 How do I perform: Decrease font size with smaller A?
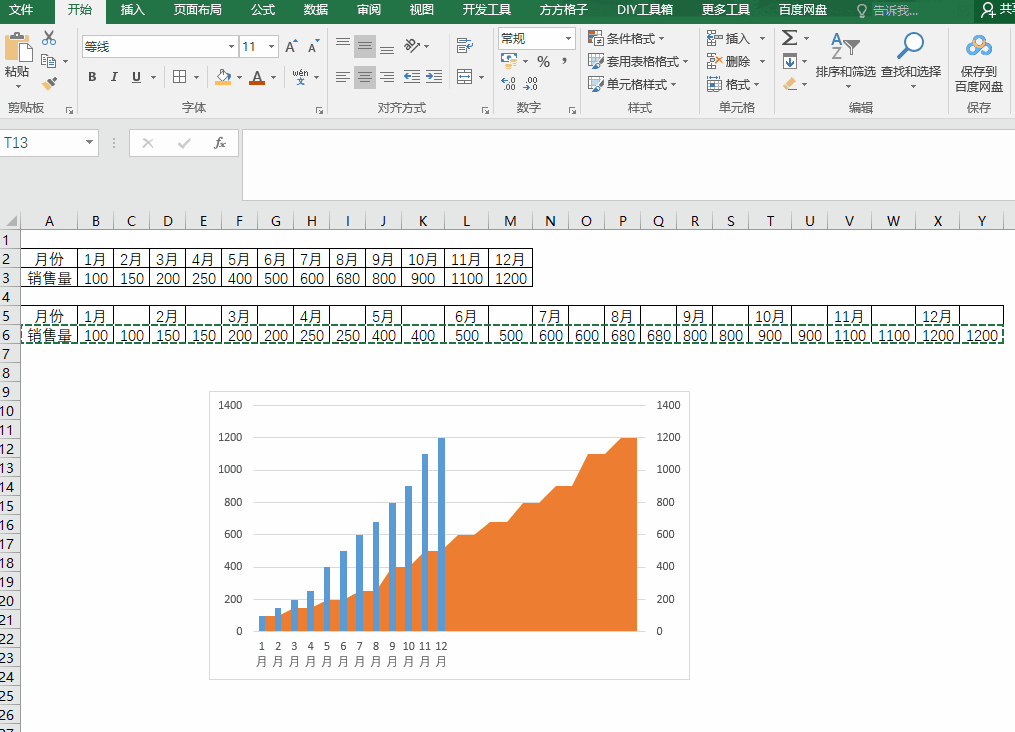313,46
